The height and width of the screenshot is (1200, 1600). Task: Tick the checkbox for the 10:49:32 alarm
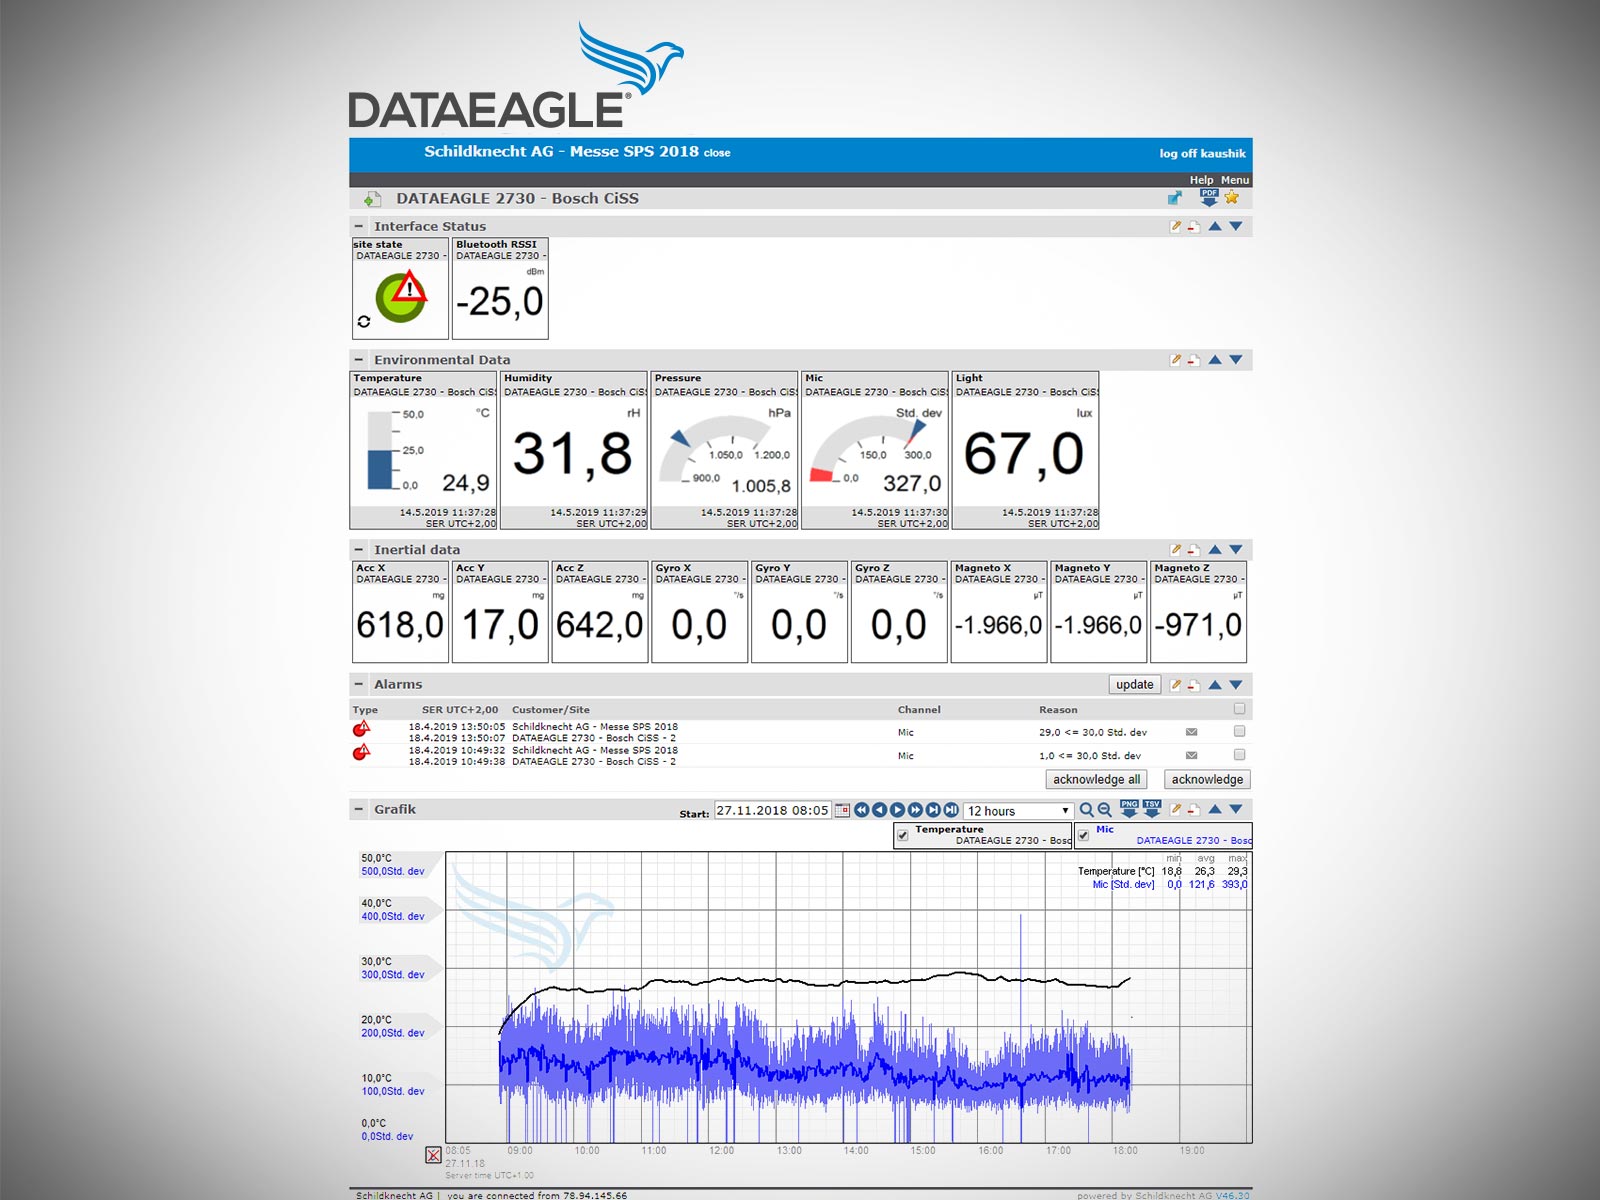[1240, 755]
